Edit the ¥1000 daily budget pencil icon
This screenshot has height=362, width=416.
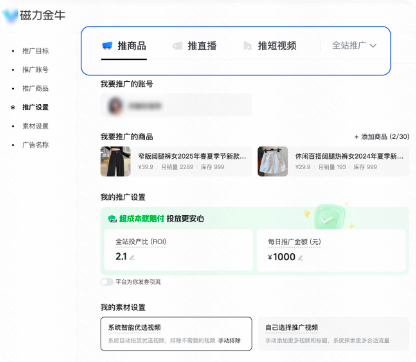coord(300,257)
